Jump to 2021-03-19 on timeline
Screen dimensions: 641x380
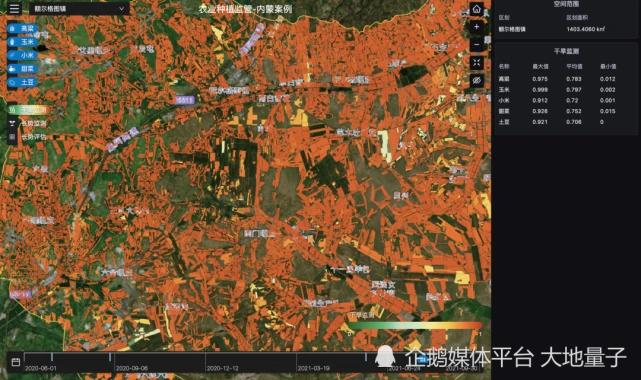click(x=313, y=368)
